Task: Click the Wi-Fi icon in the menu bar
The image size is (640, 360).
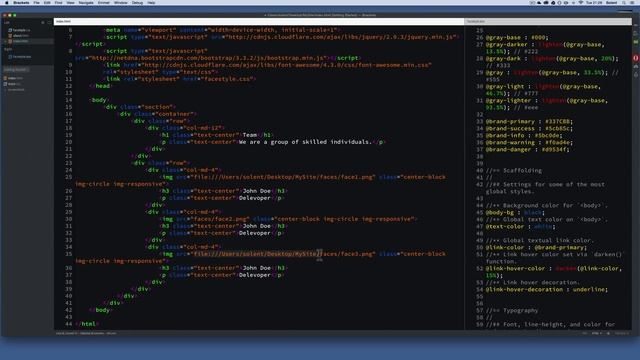Action: pyautogui.click(x=580, y=3)
